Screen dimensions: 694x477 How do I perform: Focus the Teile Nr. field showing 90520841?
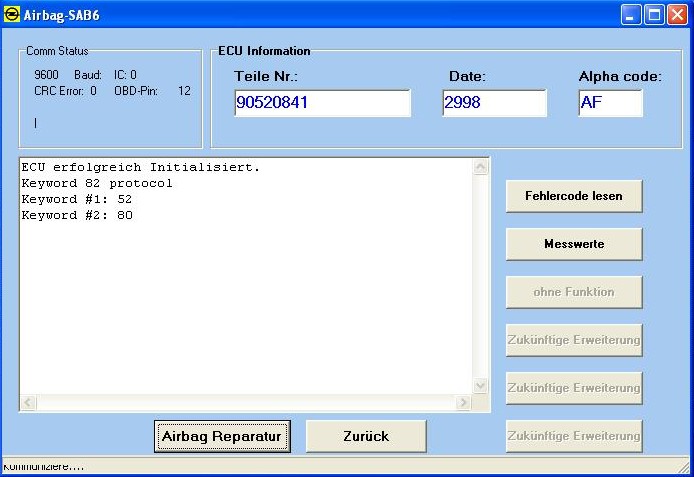point(322,103)
